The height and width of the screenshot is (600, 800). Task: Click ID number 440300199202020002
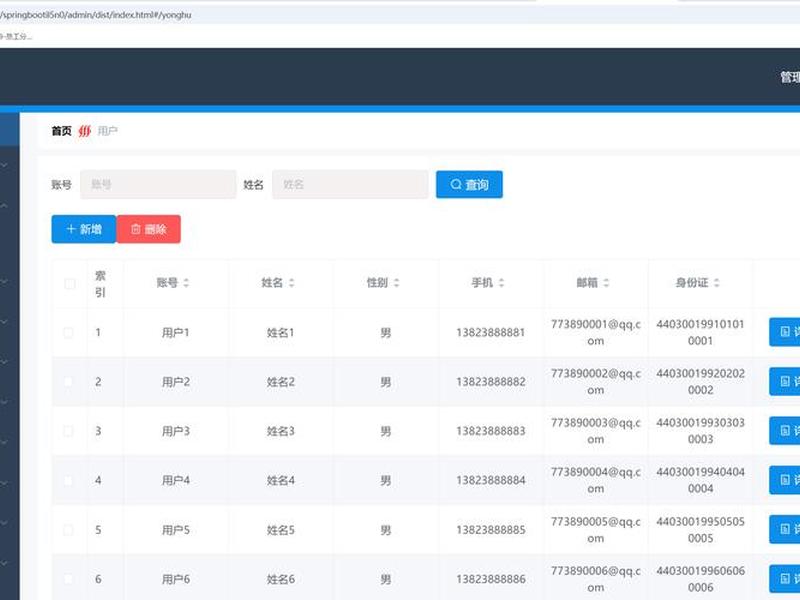[x=701, y=382]
